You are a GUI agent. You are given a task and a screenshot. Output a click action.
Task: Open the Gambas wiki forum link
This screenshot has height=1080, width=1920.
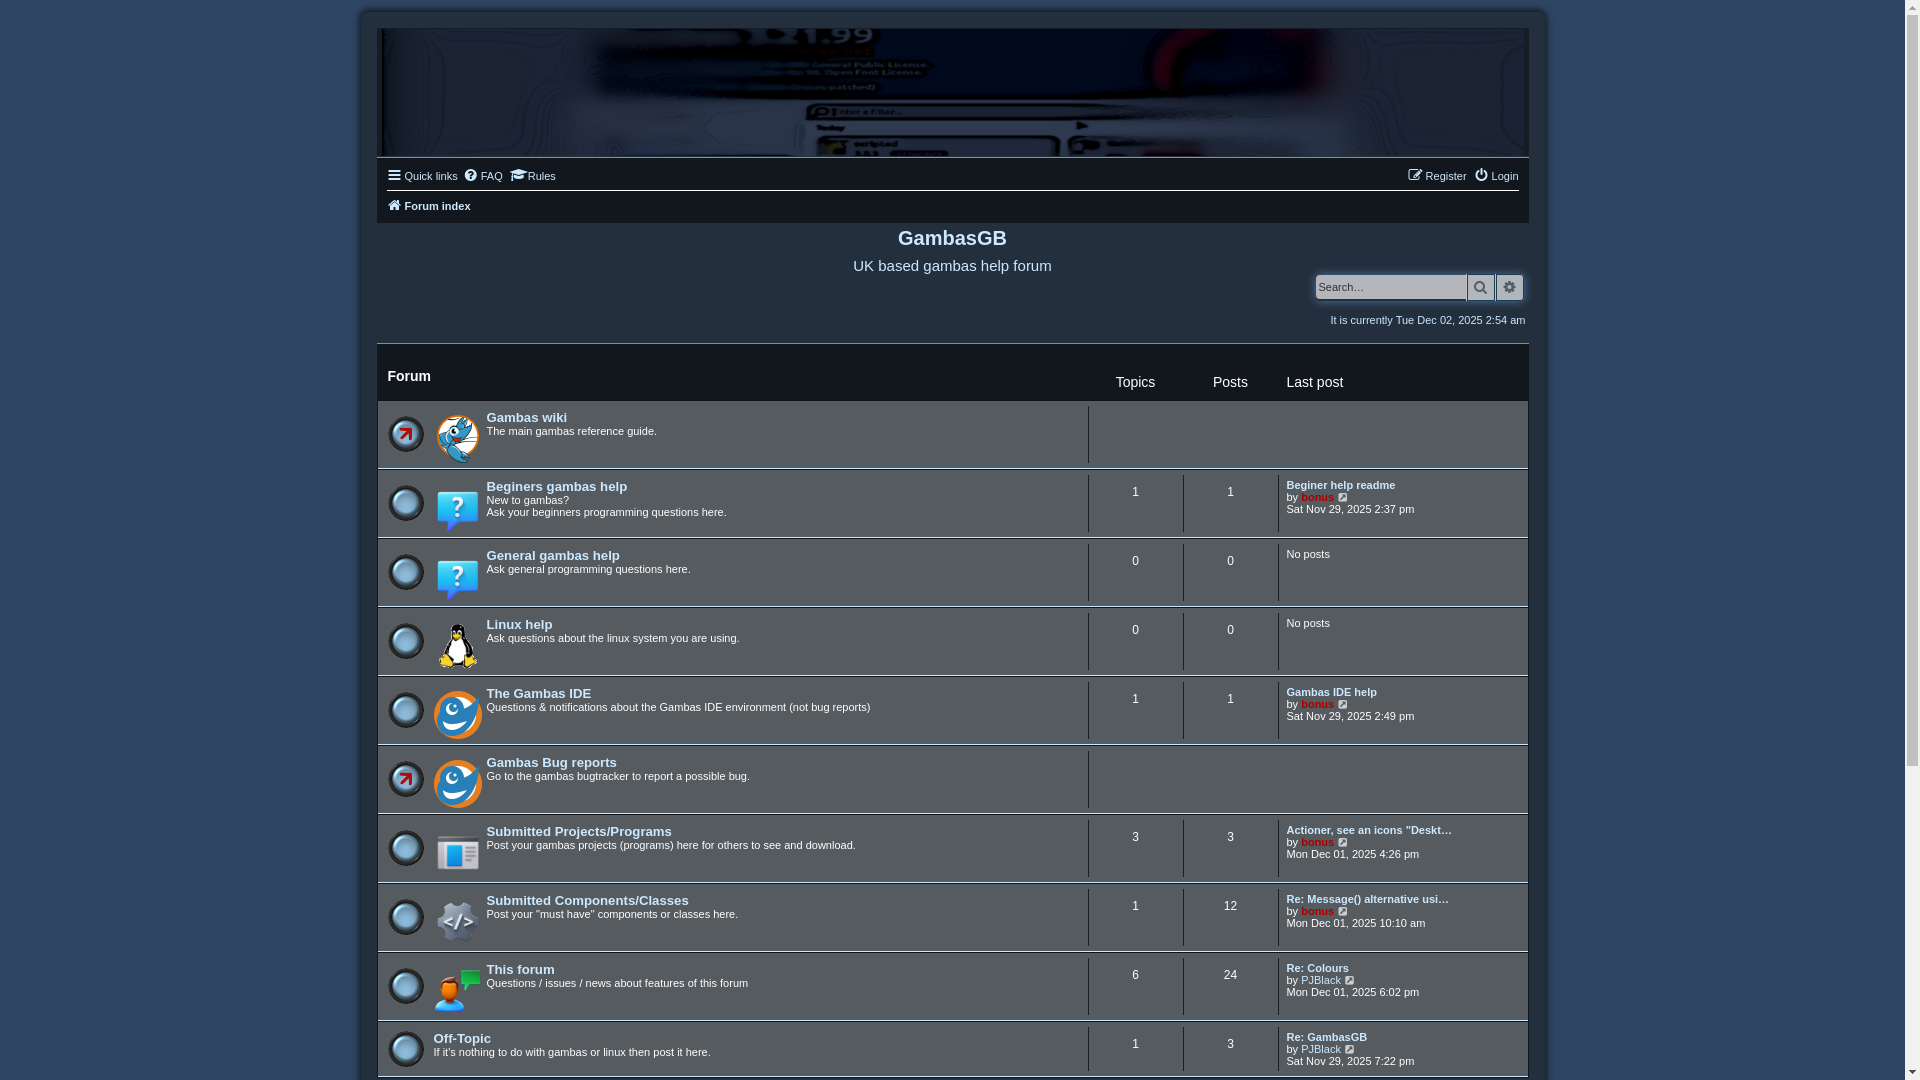click(x=526, y=418)
